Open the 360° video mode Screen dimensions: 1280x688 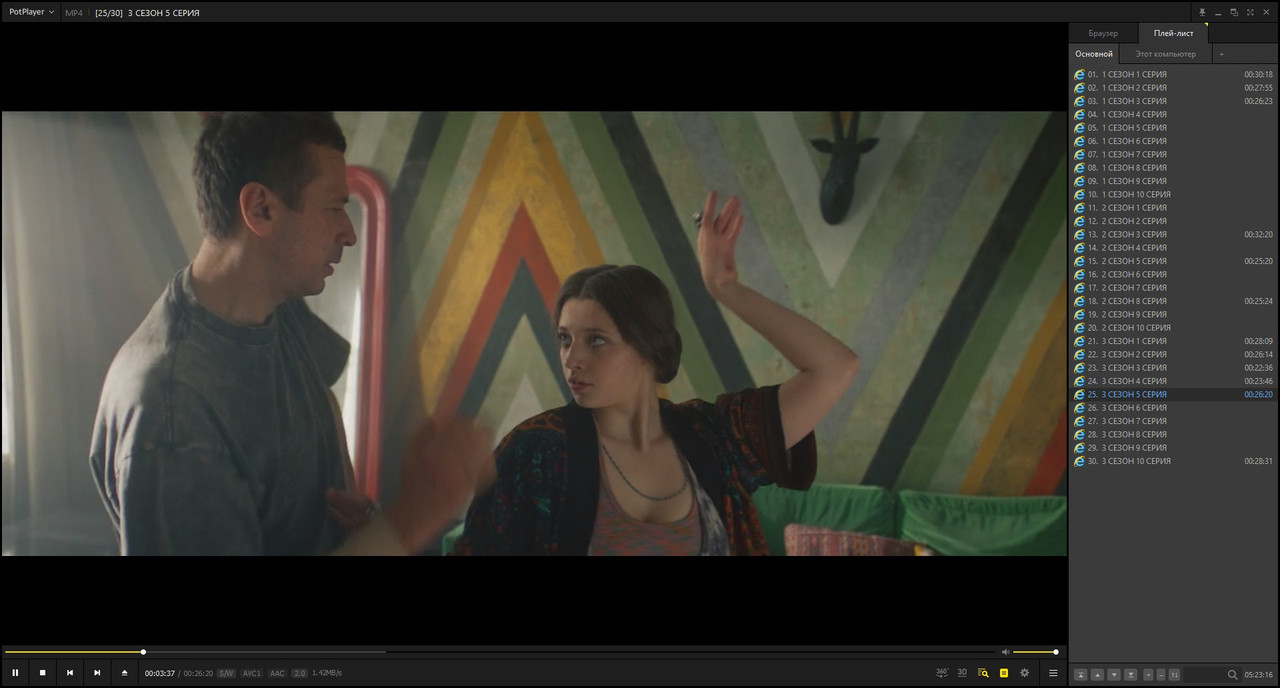(942, 673)
